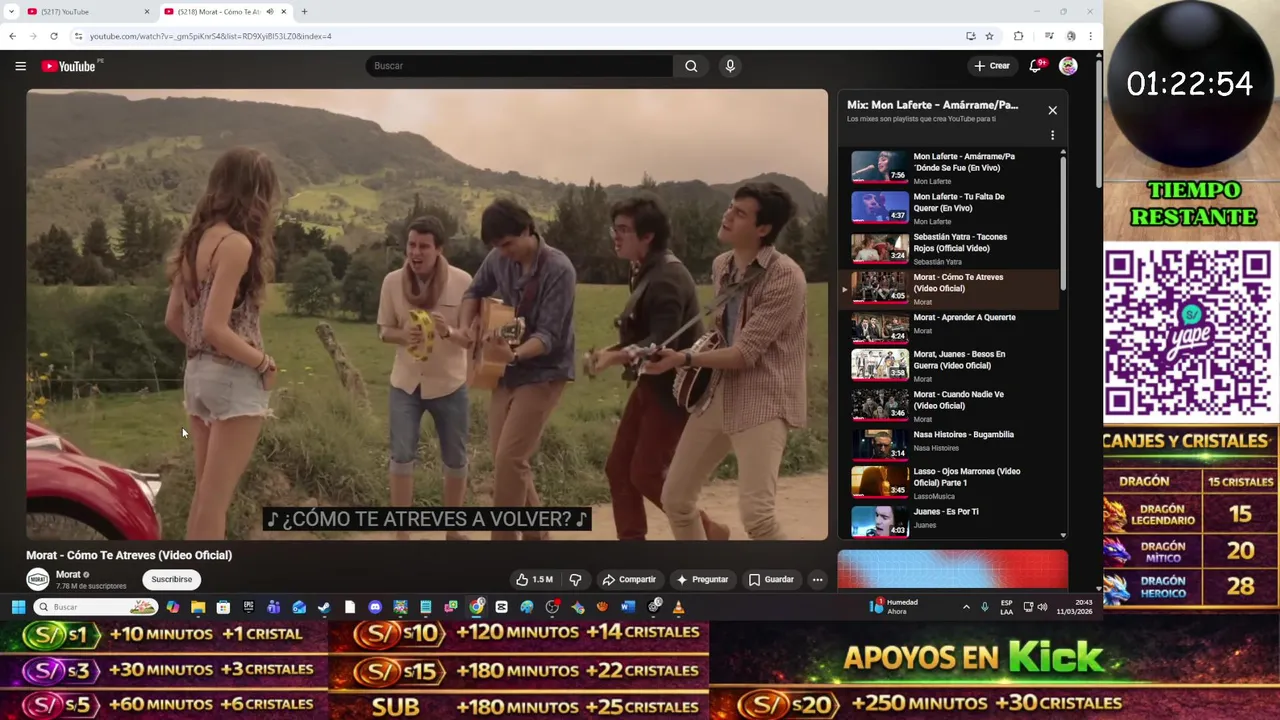1280x720 pixels.
Task: Open the mix playlist options menu
Action: tap(1052, 135)
